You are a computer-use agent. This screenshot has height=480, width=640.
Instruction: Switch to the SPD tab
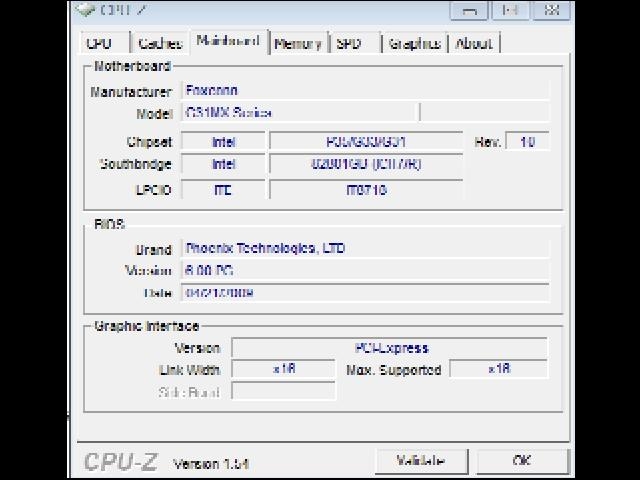(355, 43)
